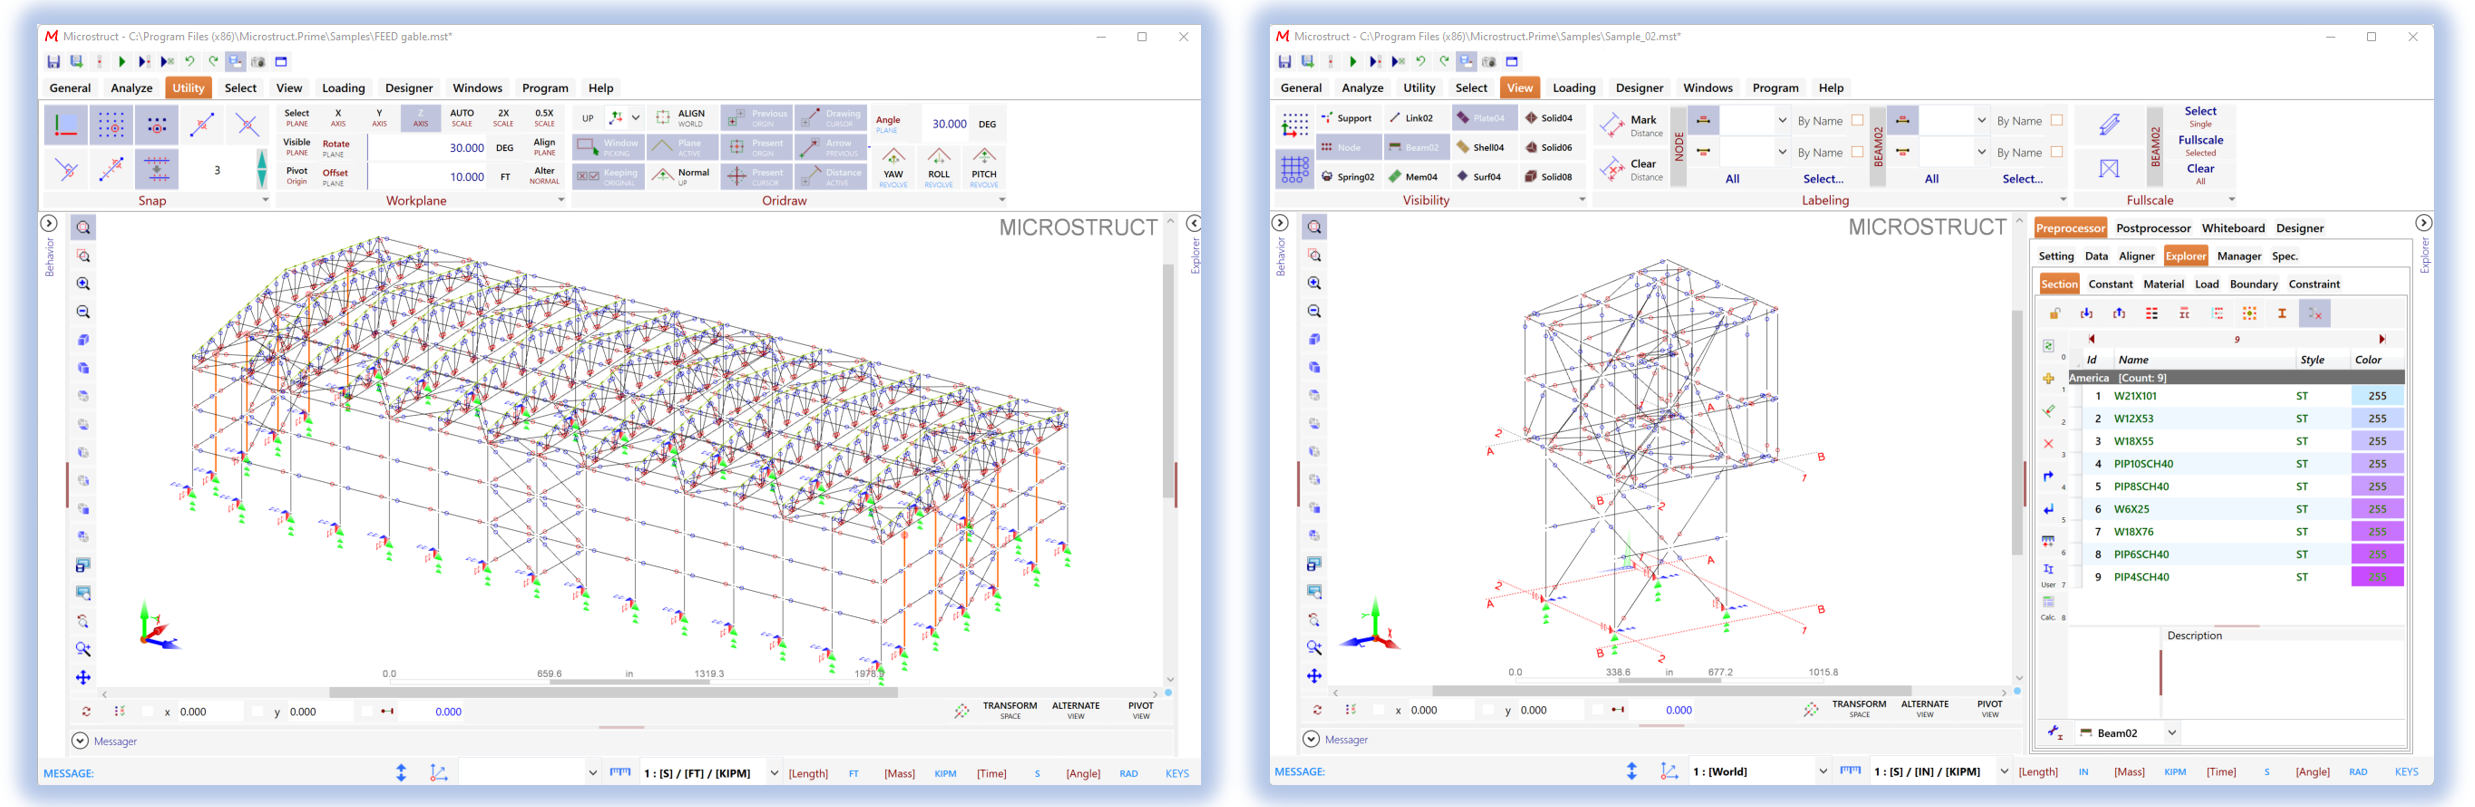Image resolution: width=2475 pixels, height=807 pixels.
Task: Click delete red X icon in Explorer sidebar
Action: [2048, 443]
